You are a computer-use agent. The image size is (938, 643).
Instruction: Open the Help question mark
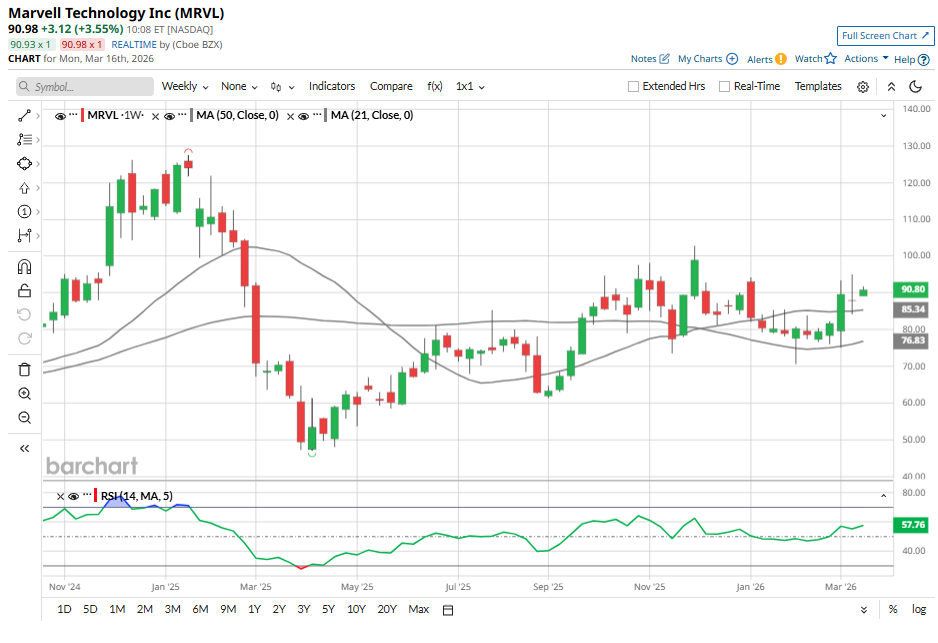click(924, 59)
